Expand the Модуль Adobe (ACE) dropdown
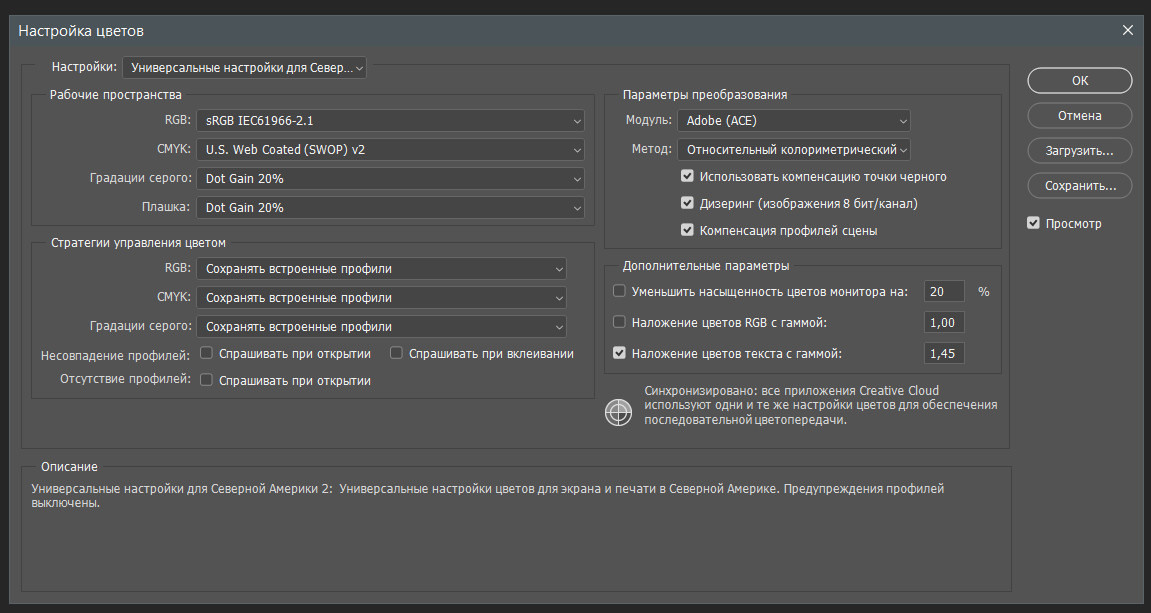 point(793,121)
